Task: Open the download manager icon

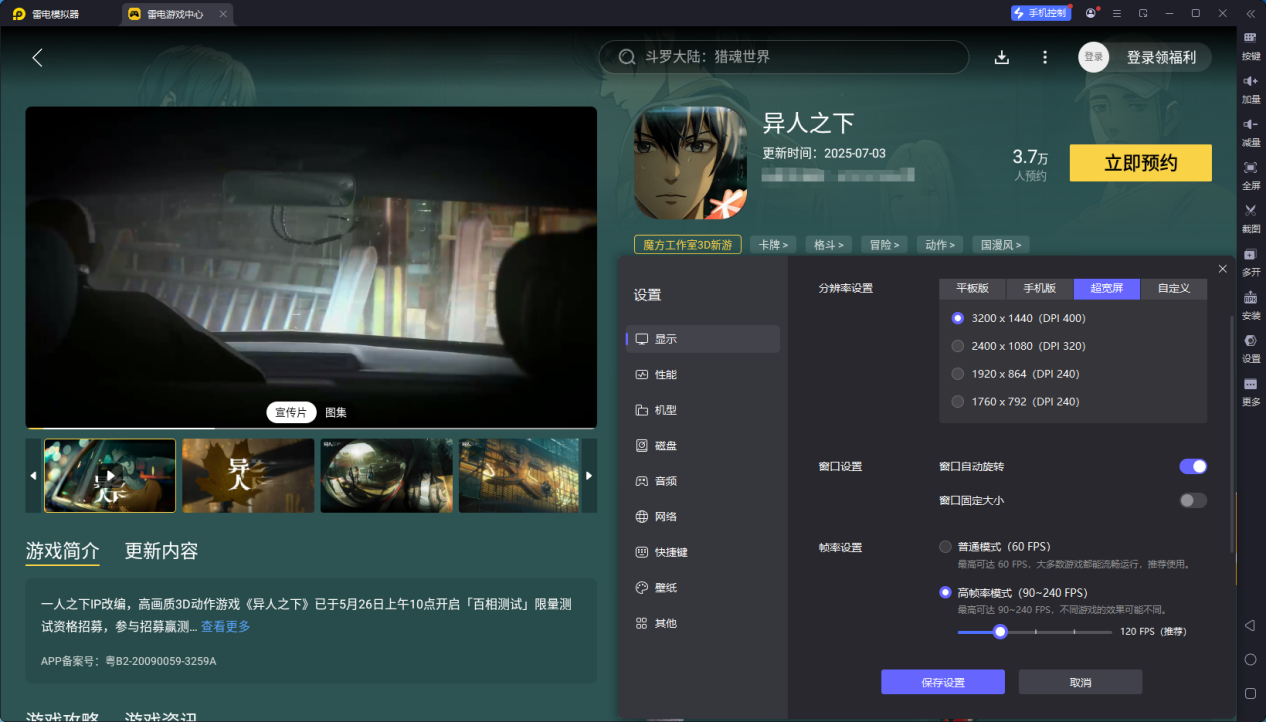Action: coord(1002,57)
